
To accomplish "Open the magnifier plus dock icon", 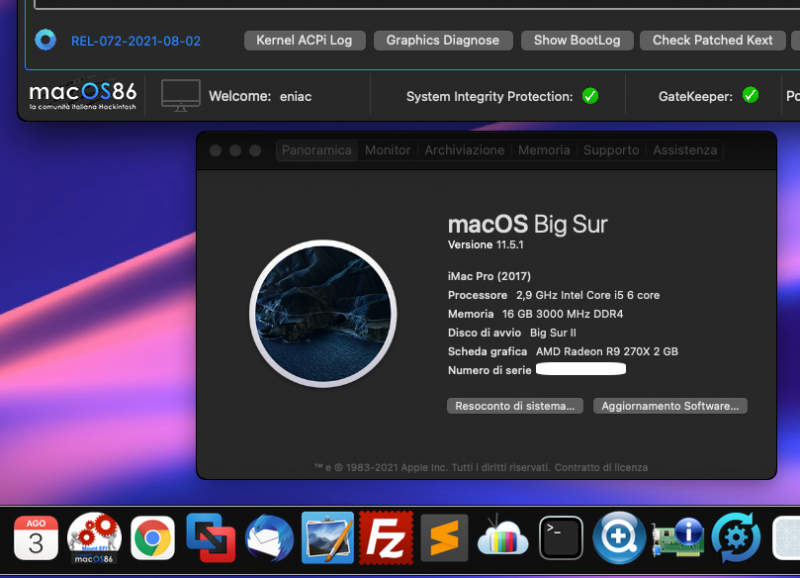I will pos(619,538).
